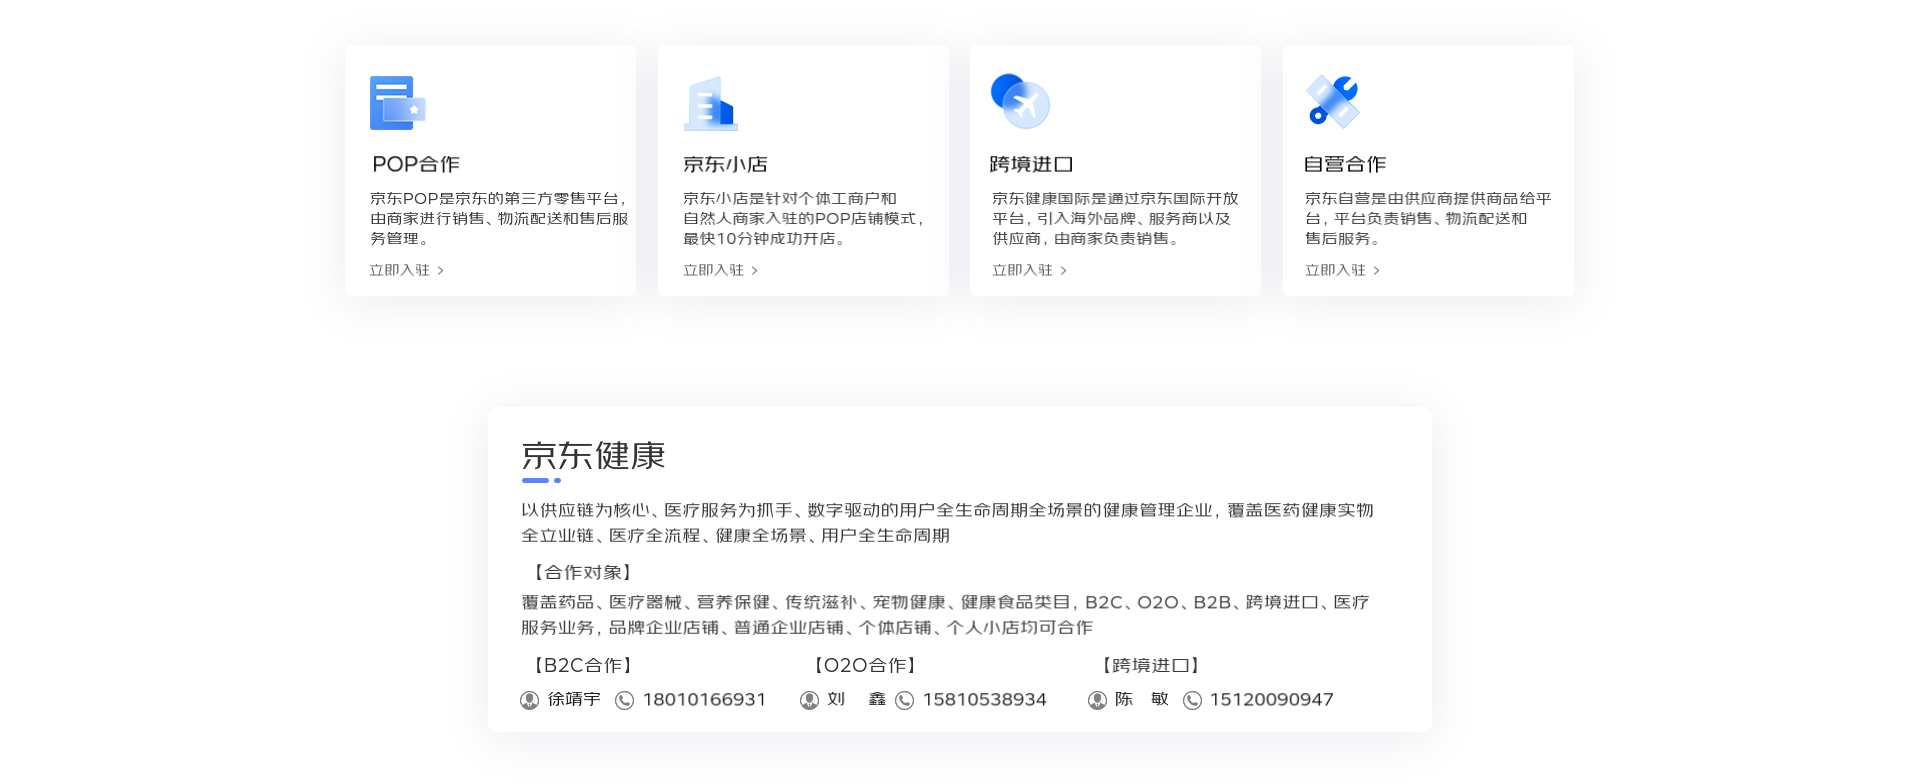Click phone number 15810538934
1920x783 pixels.
tap(984, 700)
